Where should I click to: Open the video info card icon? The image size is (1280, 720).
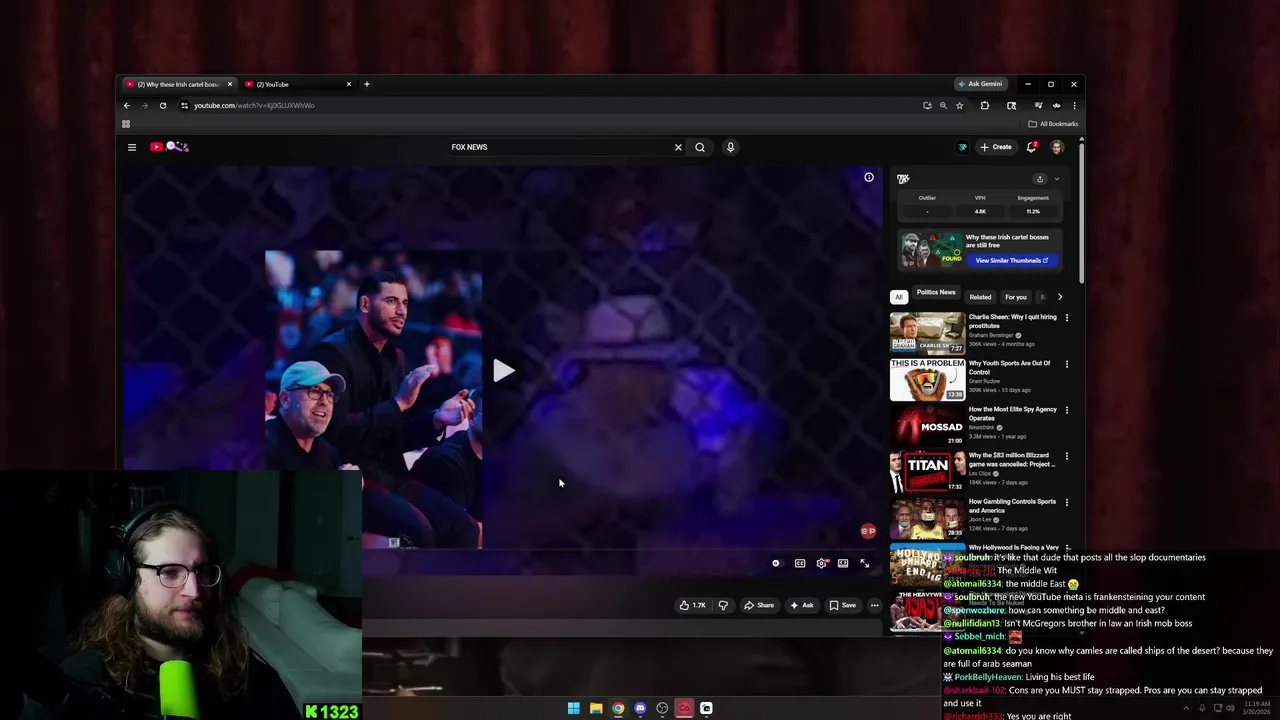click(x=869, y=177)
